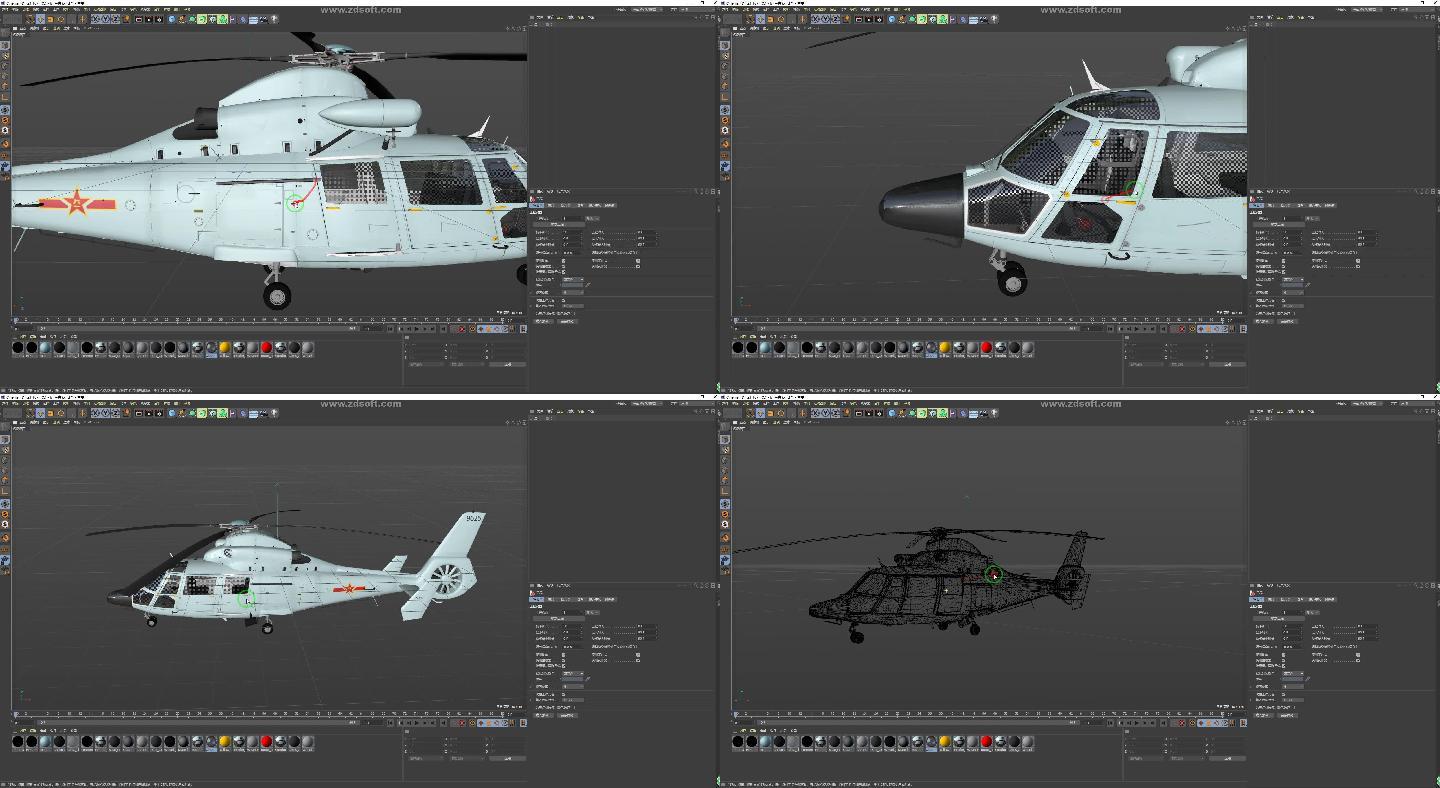Screen dimensions: 1440x788
Task: Click left bottom button in side-view attributes panel
Action: point(543,321)
